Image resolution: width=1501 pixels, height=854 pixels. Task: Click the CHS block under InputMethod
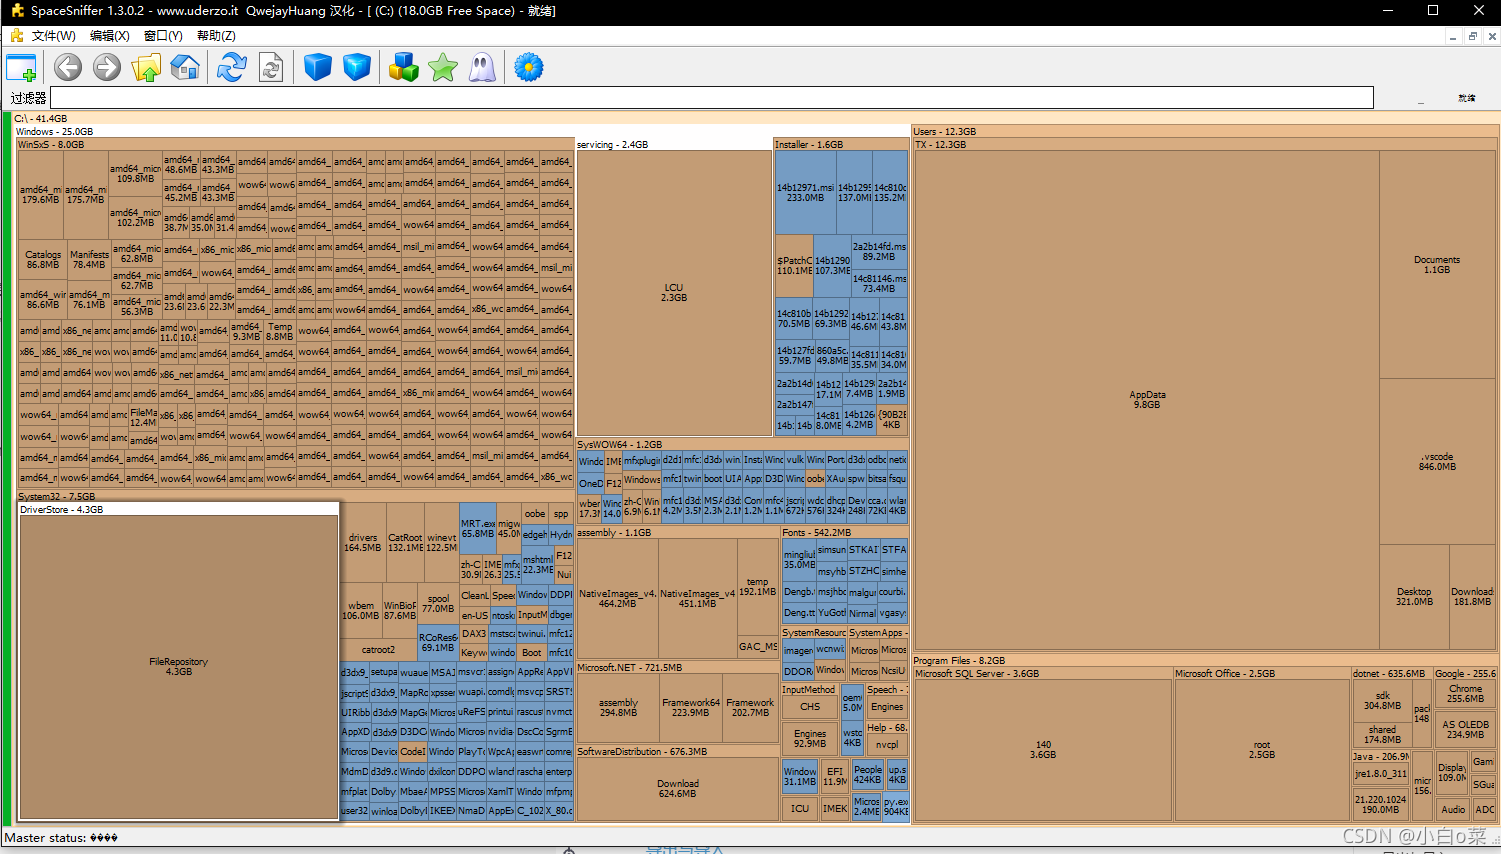810,706
